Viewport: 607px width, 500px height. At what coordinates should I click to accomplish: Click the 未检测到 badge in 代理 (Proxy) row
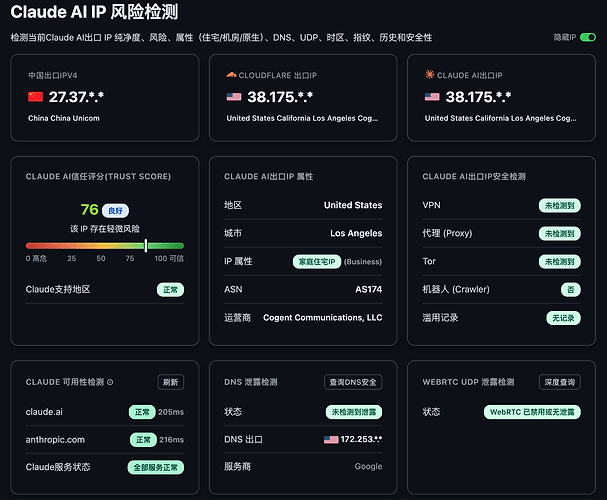click(x=559, y=234)
